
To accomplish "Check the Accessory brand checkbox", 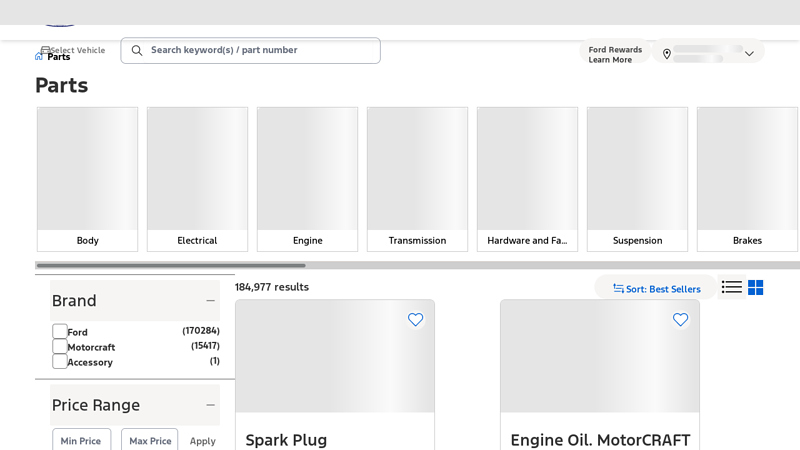I will coord(60,361).
